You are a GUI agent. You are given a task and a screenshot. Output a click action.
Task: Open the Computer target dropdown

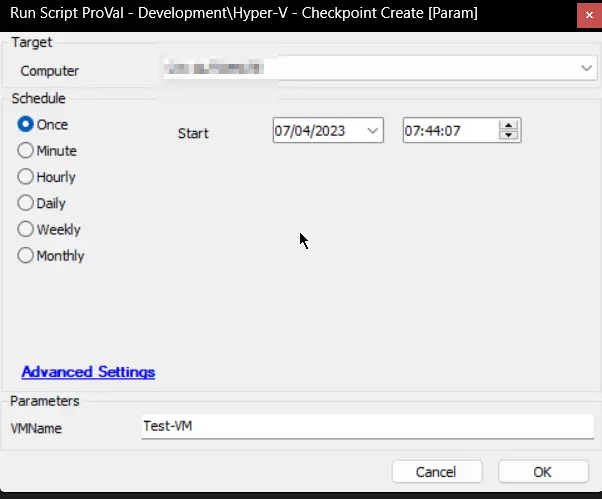click(586, 68)
